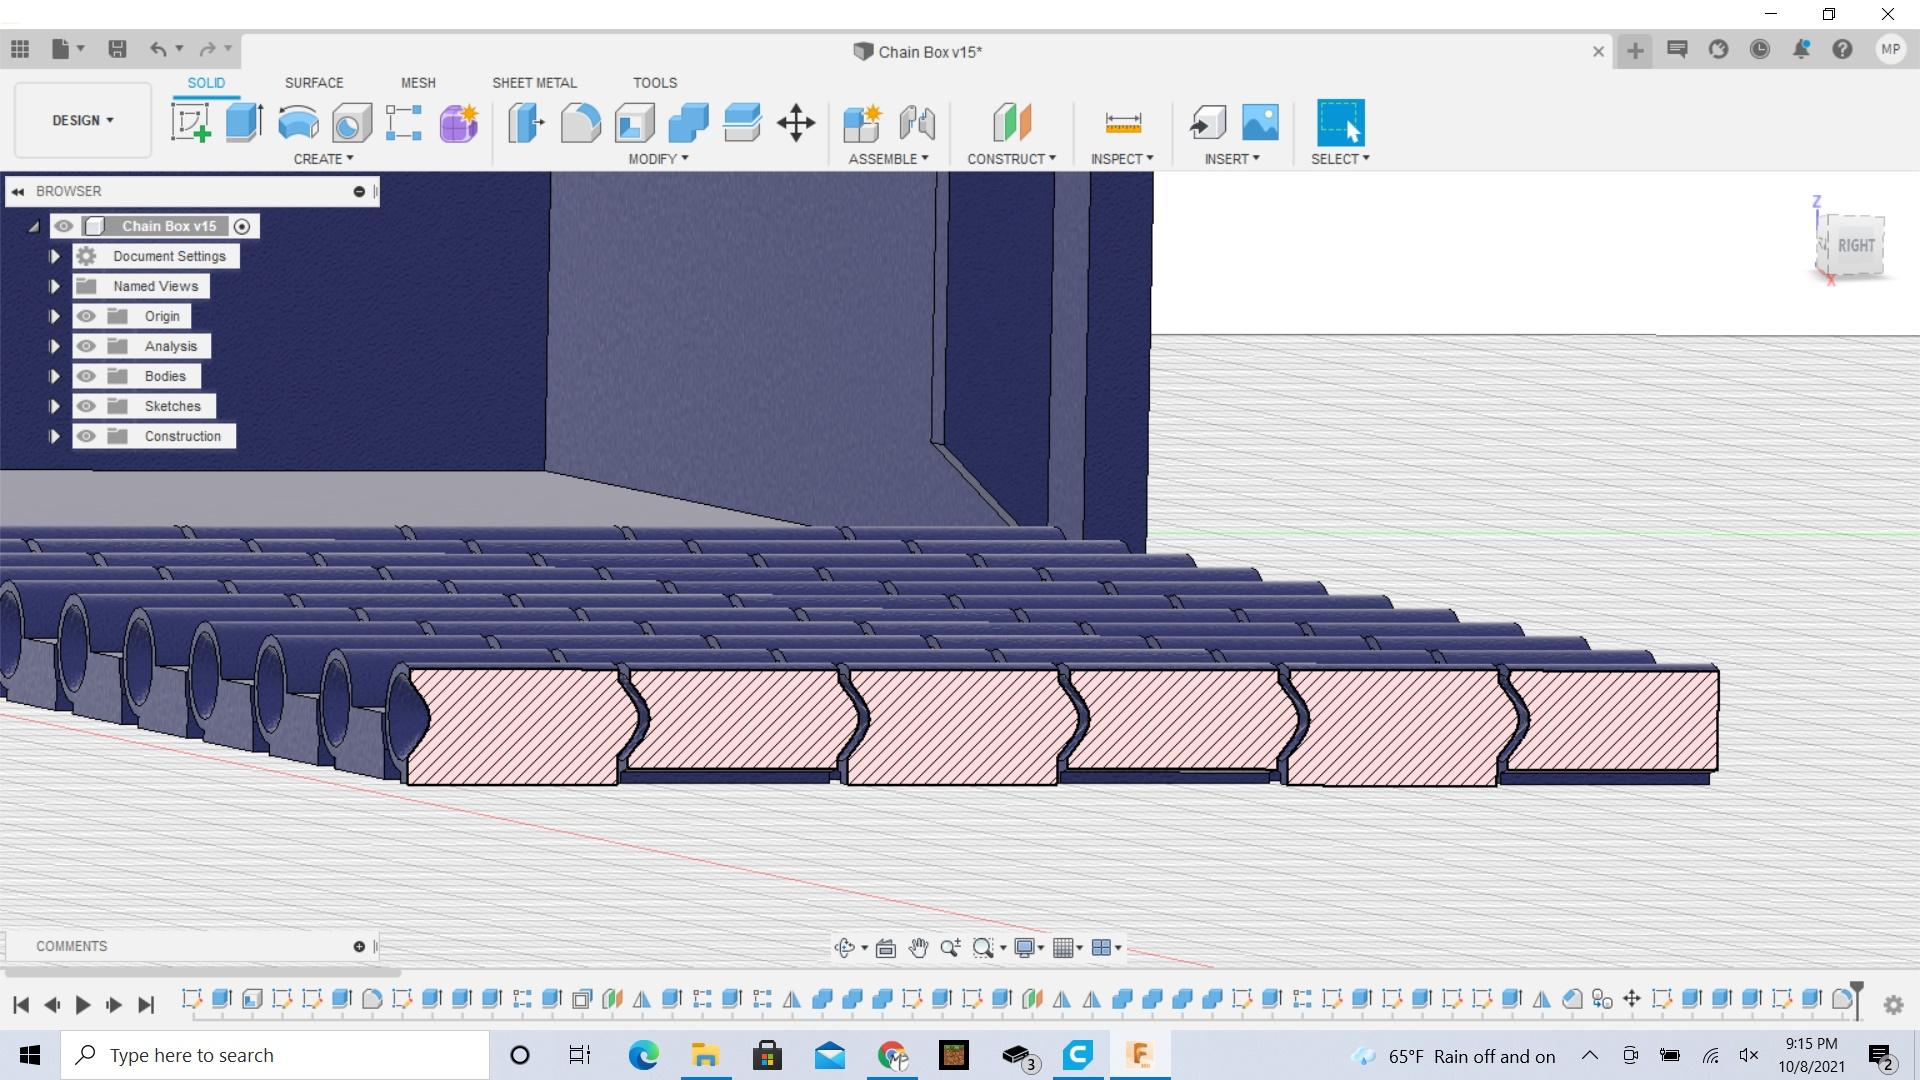Switch to SHEET METAL tab
This screenshot has height=1080, width=1920.
(x=535, y=83)
